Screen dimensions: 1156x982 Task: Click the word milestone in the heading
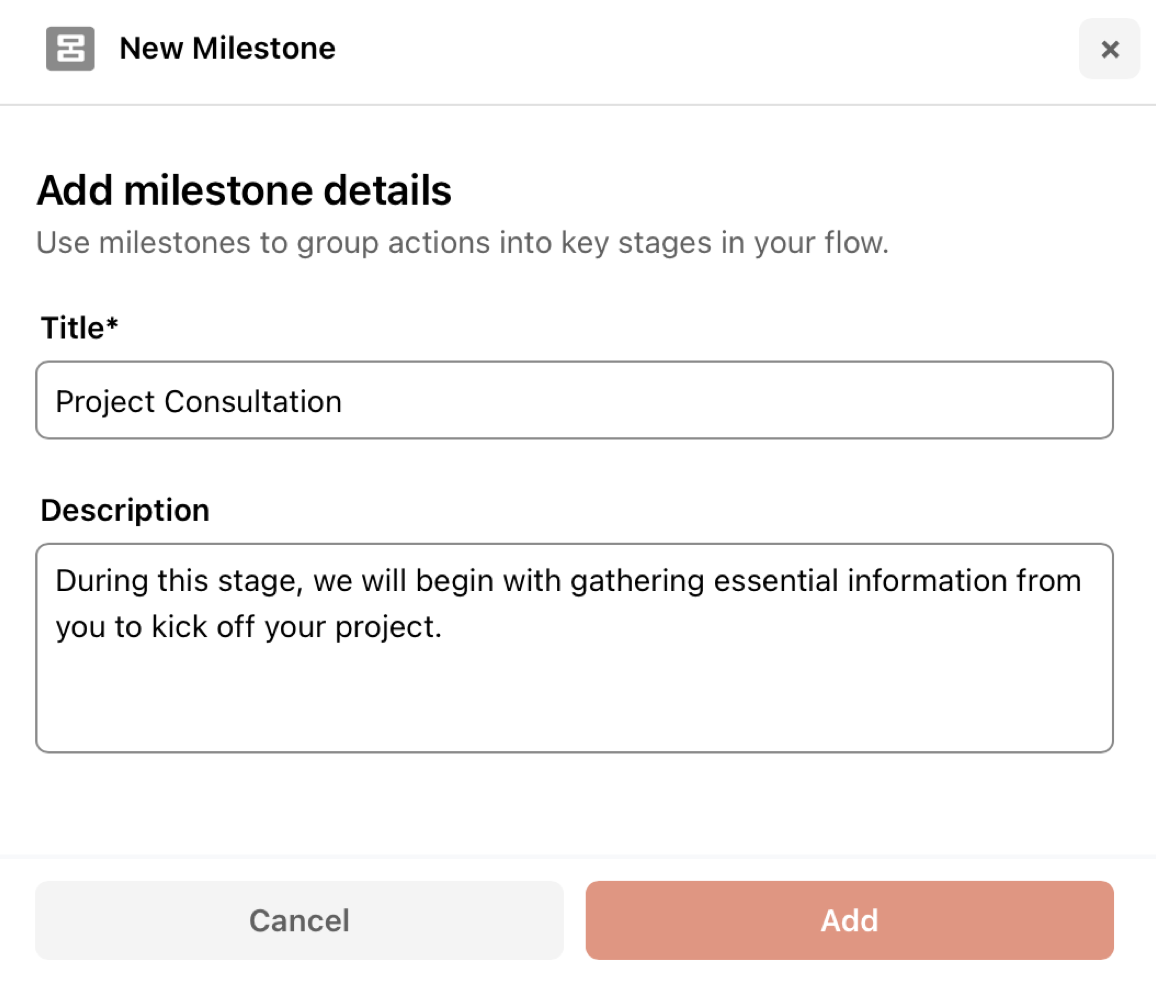pos(218,190)
